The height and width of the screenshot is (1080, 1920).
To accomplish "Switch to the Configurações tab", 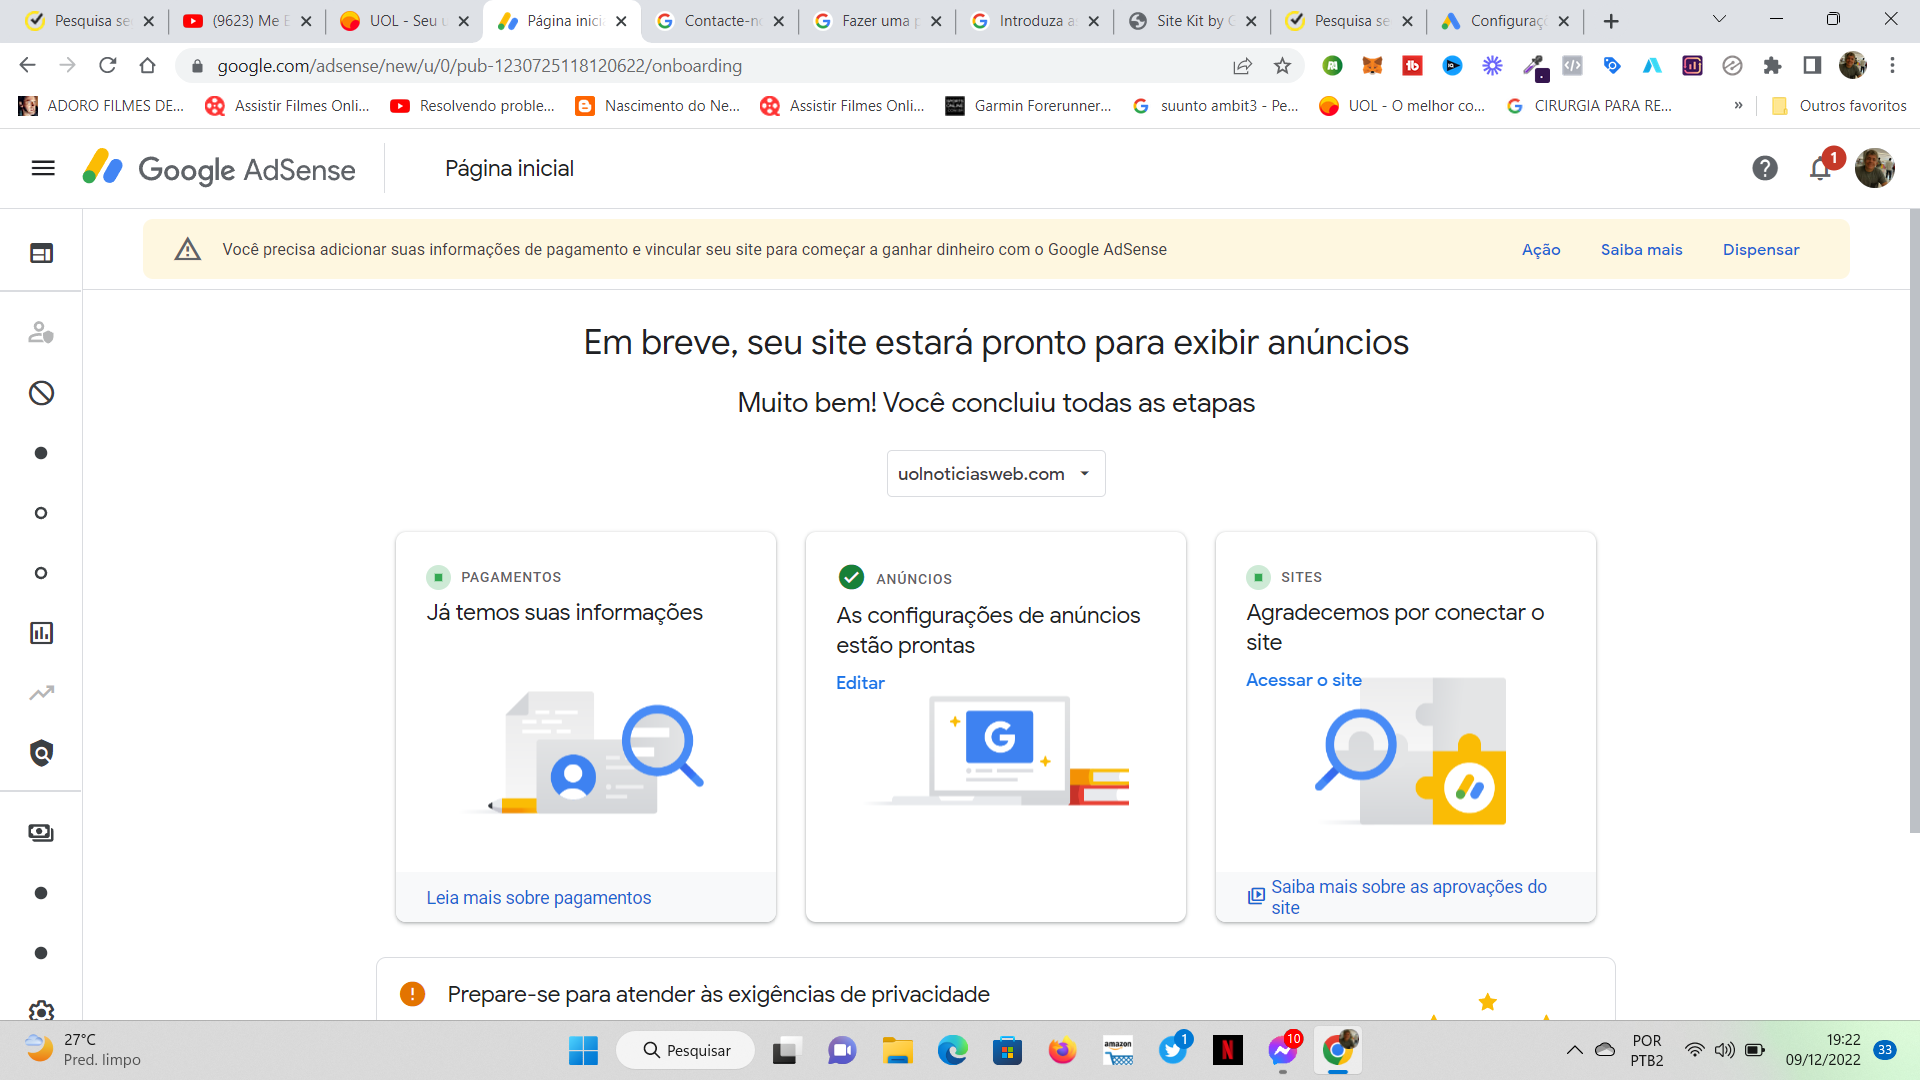I will tap(1507, 21).
